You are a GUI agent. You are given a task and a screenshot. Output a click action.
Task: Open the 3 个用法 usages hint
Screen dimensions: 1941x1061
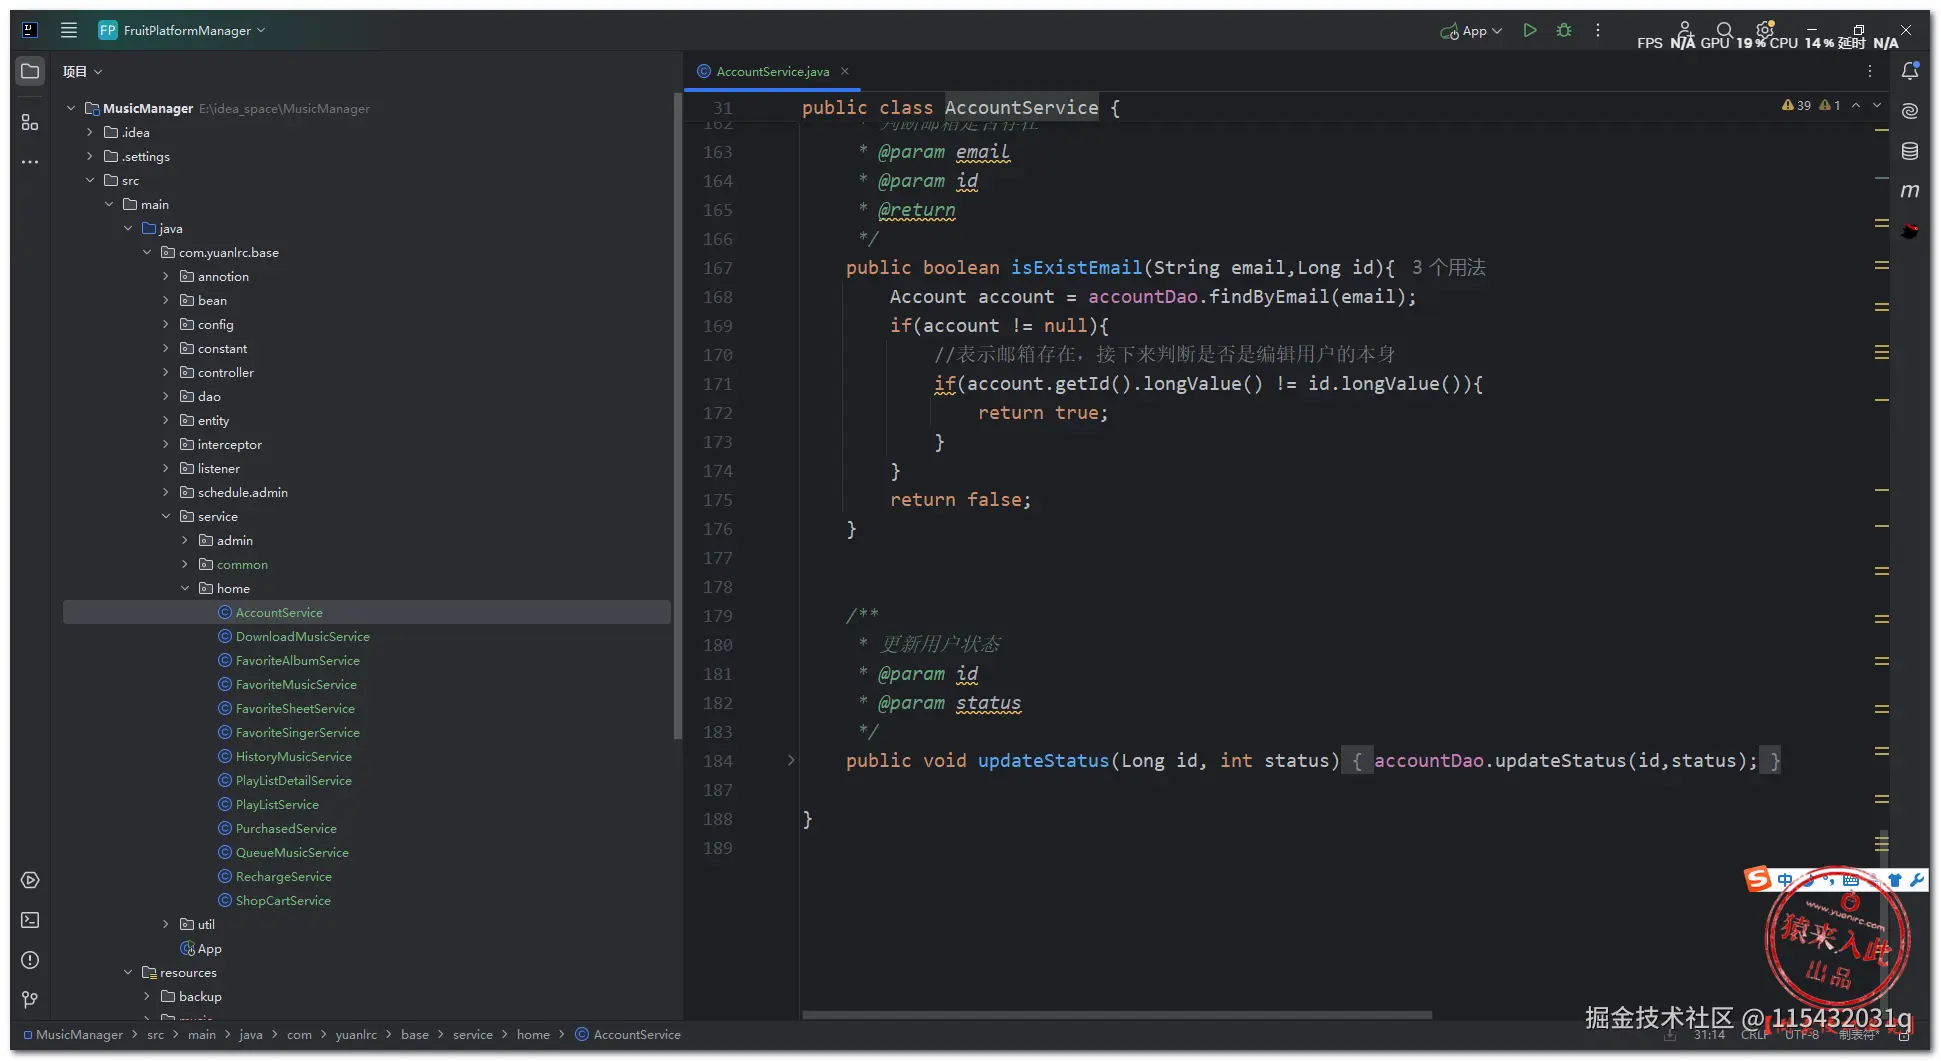coord(1449,268)
